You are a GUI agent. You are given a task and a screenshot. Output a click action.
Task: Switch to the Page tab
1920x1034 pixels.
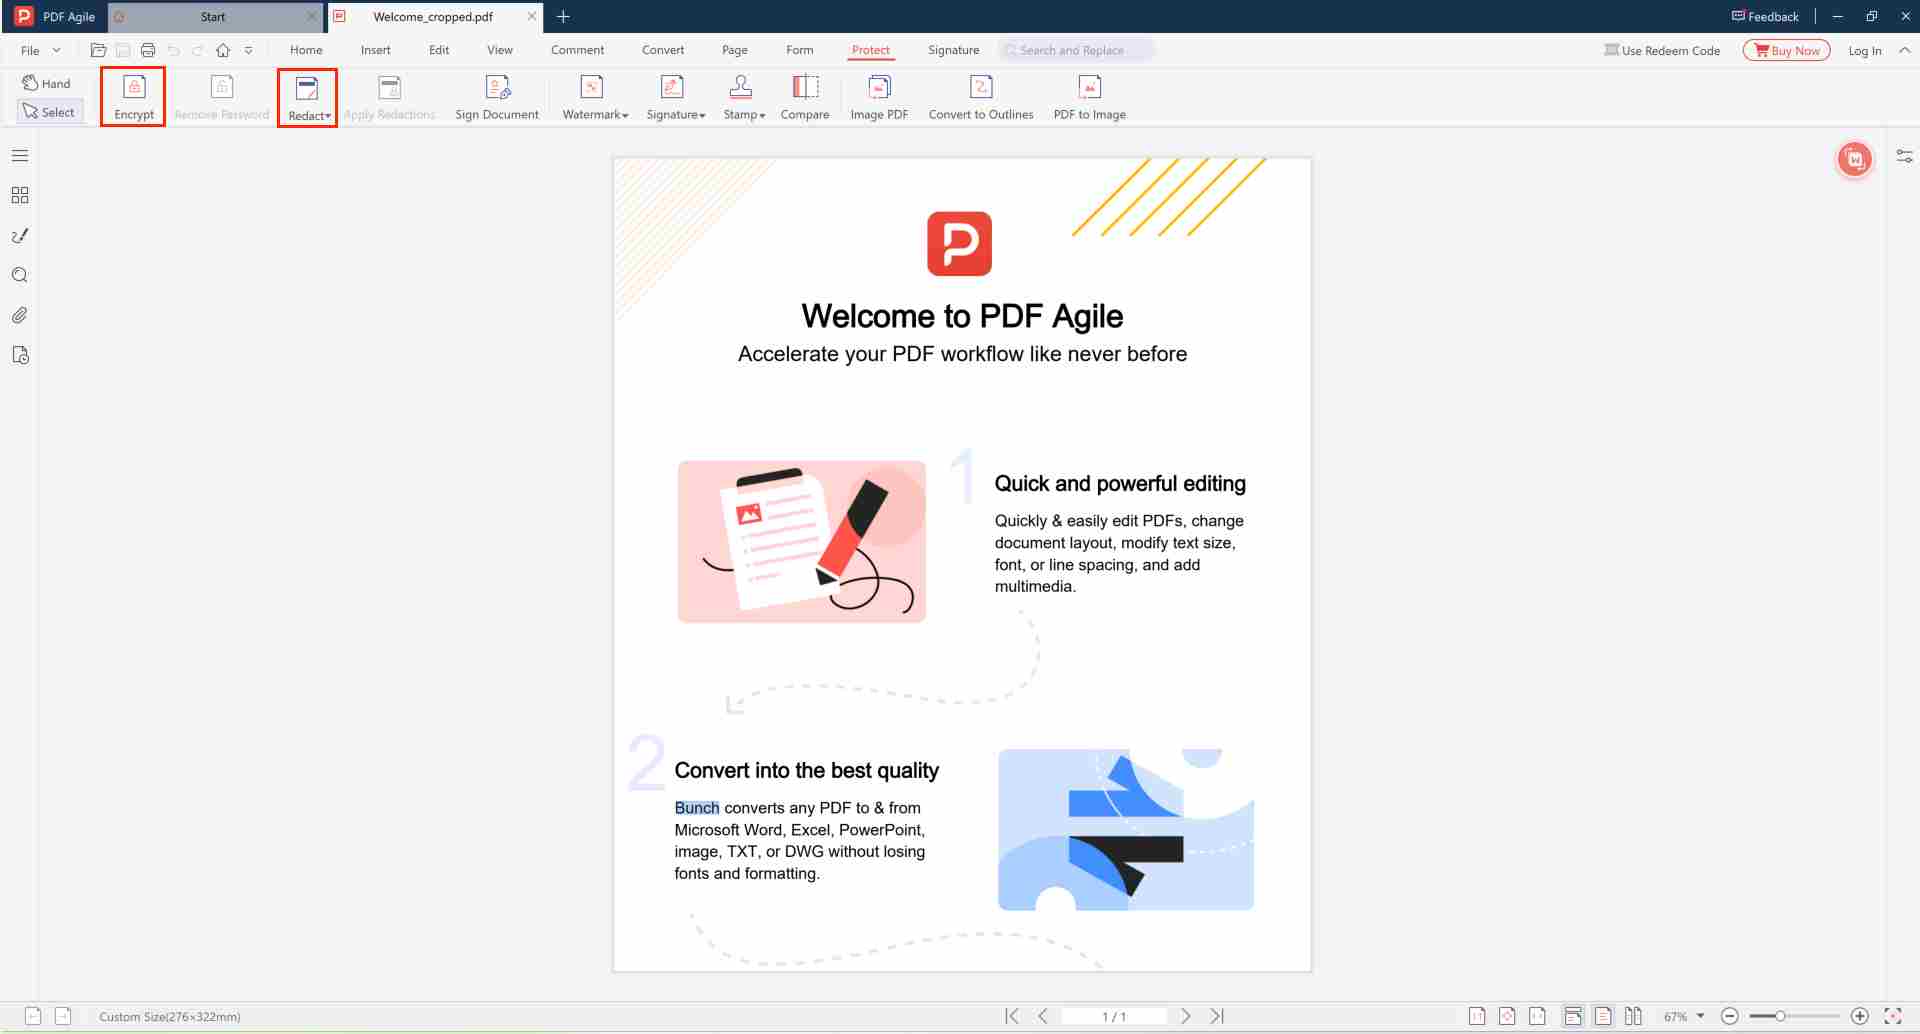click(x=735, y=50)
